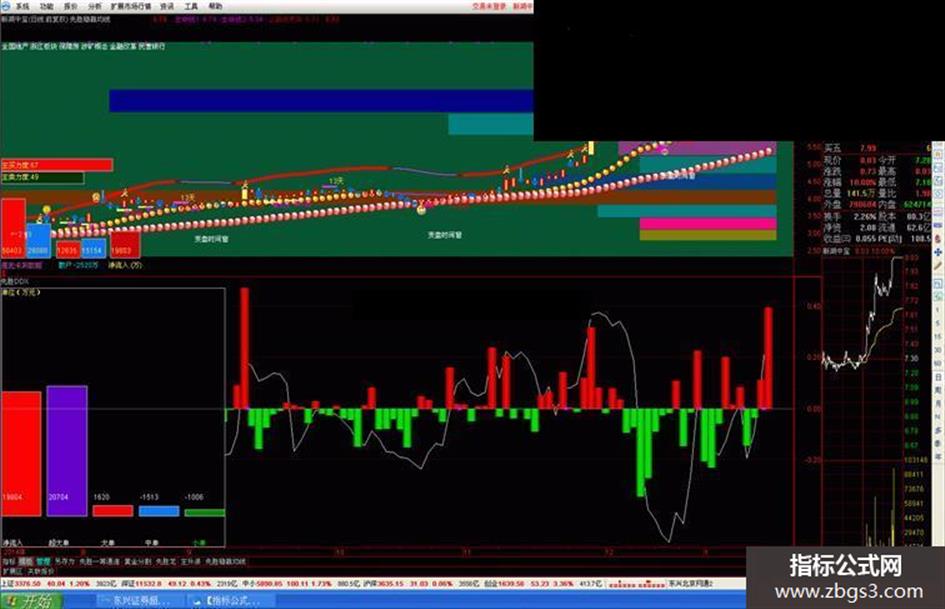This screenshot has height=609, width=945.
Task: Switch to 30-minute period in right toolbar
Action: pyautogui.click(x=938, y=350)
